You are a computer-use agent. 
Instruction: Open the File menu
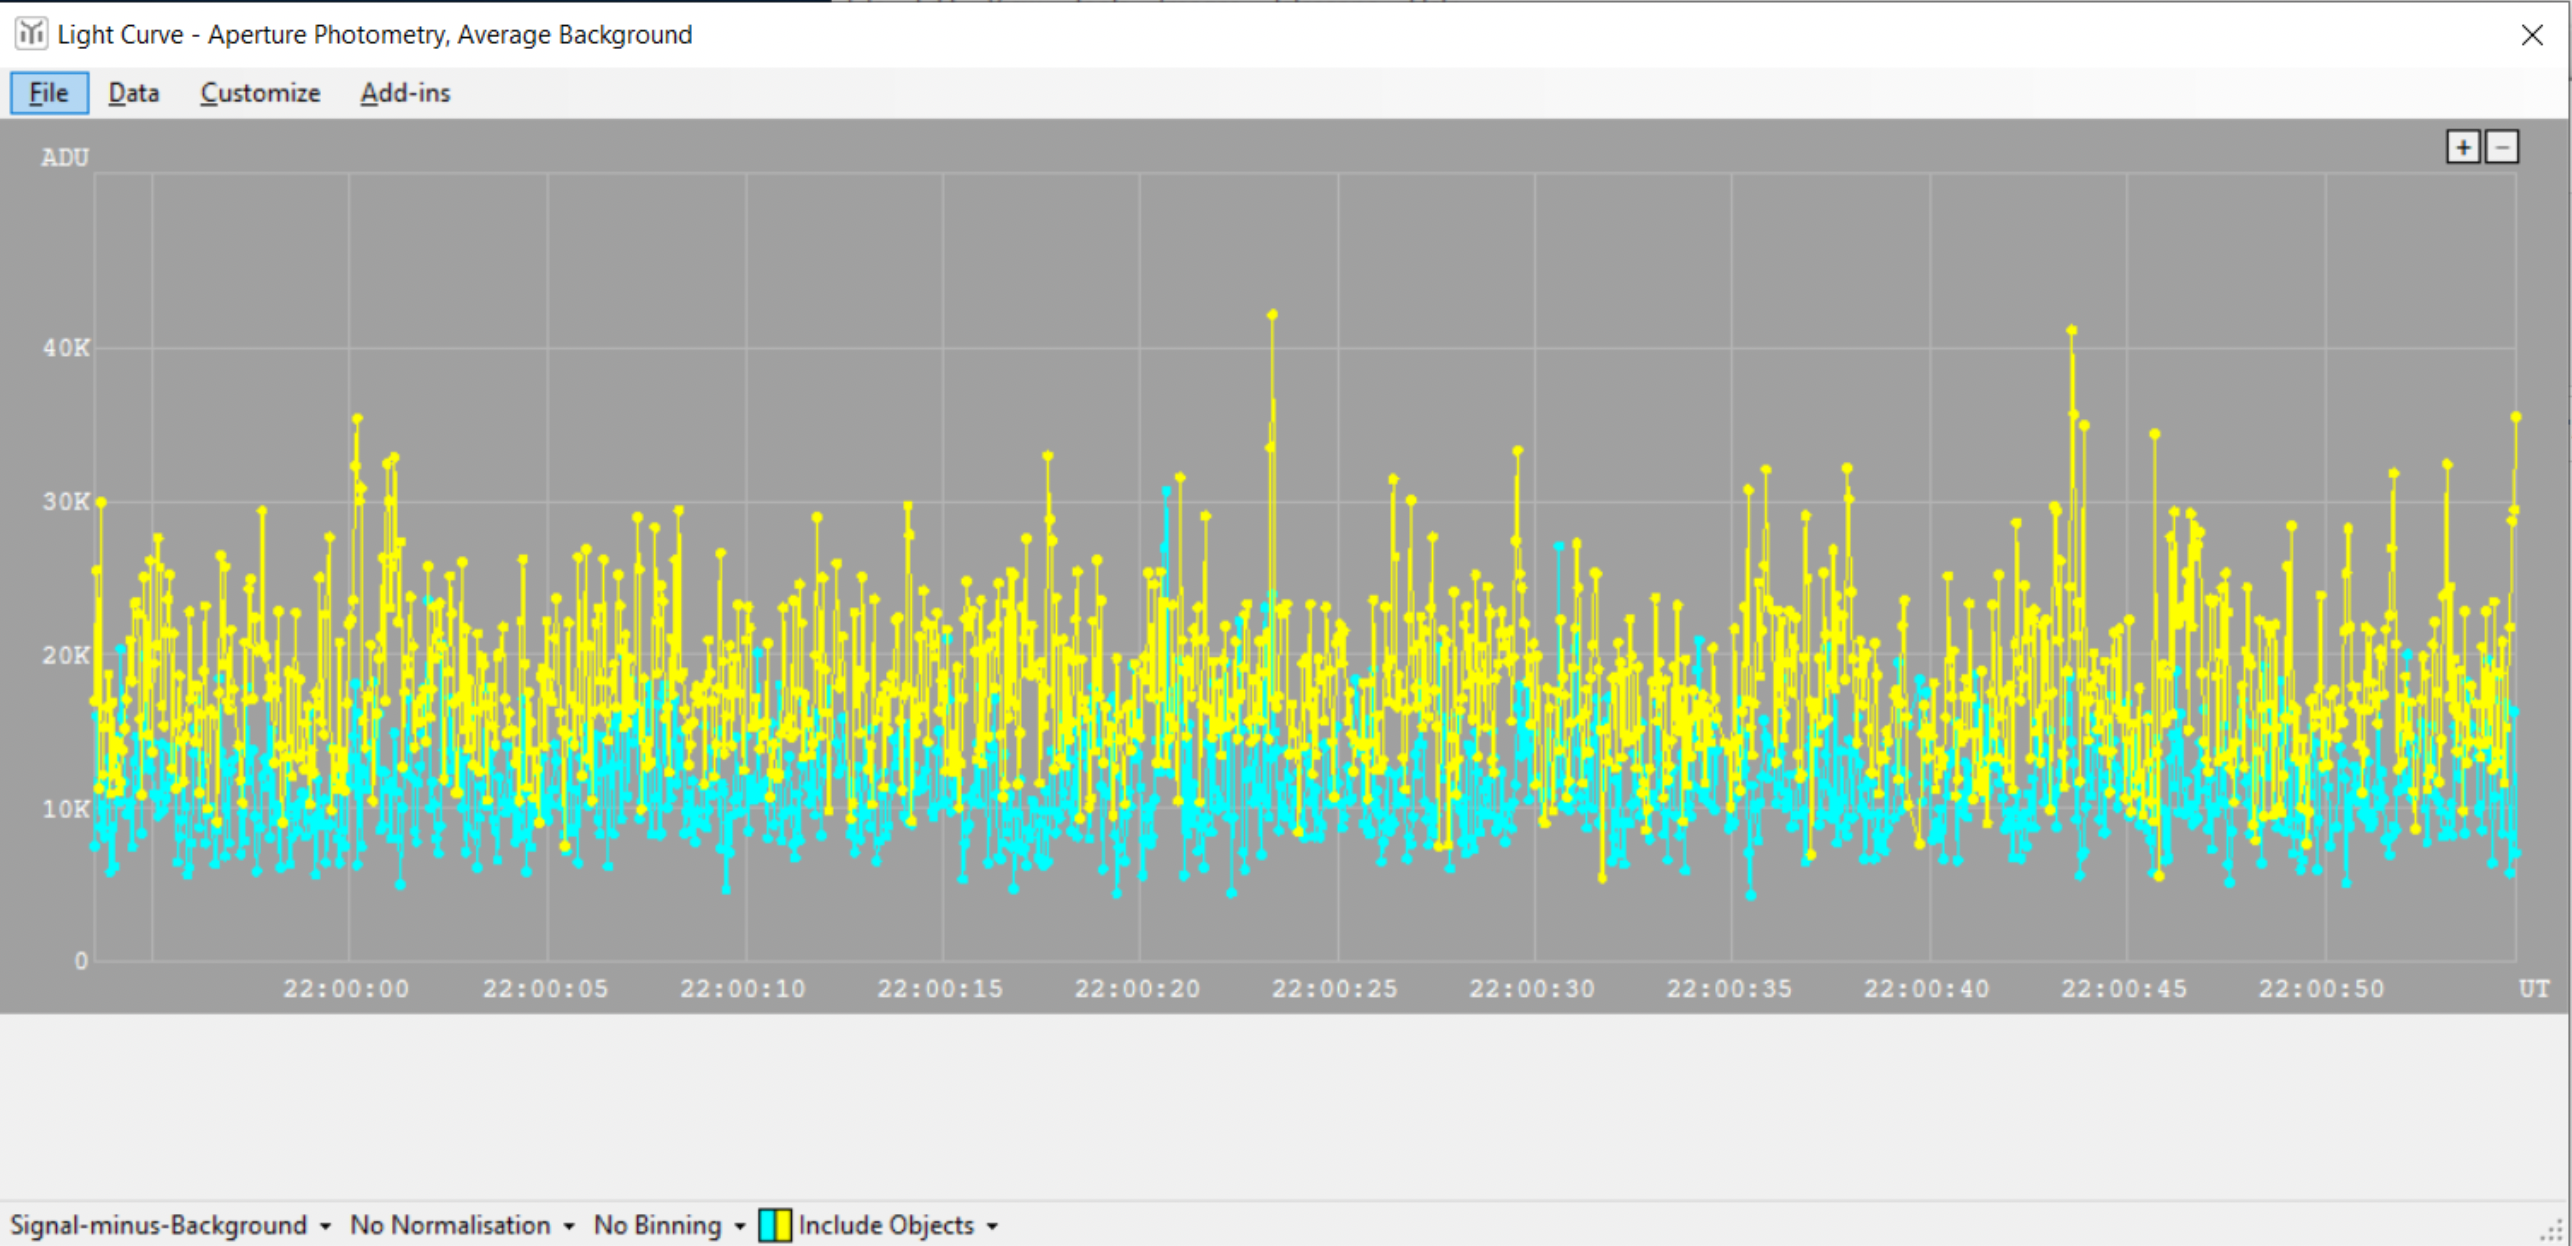(x=49, y=93)
